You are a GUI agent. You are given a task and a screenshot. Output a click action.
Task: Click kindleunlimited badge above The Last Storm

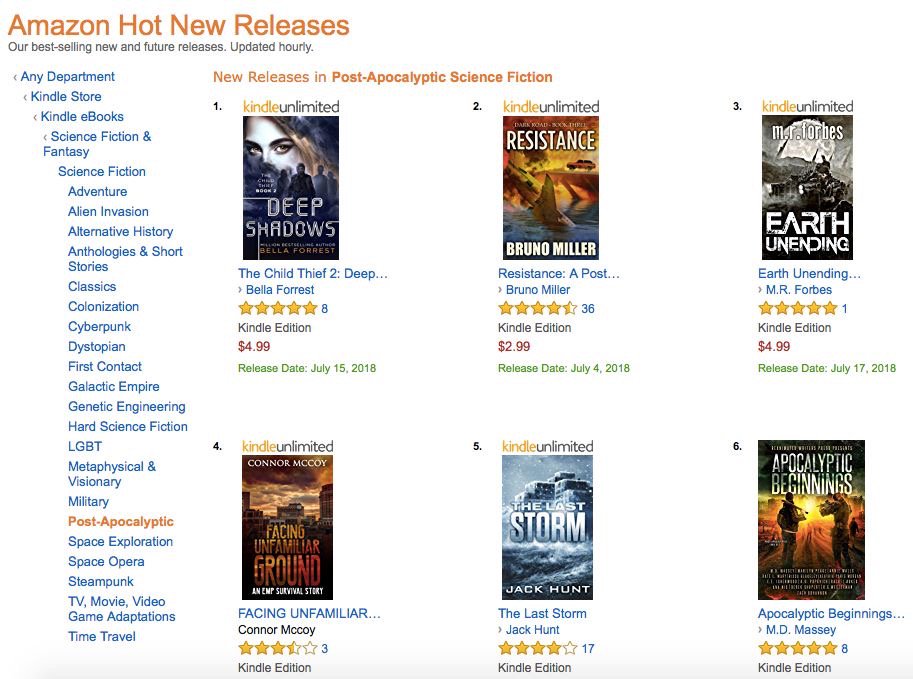pyautogui.click(x=547, y=447)
